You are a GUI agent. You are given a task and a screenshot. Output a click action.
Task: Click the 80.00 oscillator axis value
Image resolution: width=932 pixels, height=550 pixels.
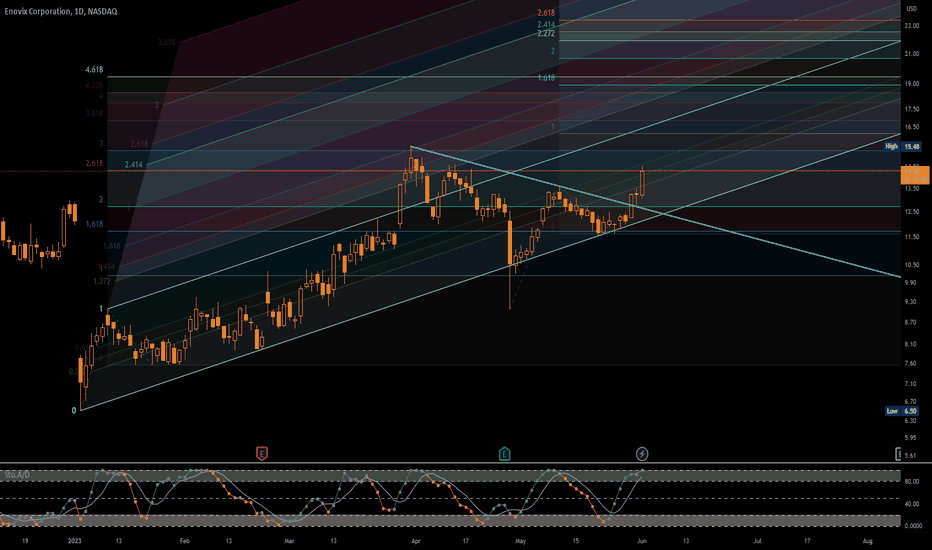click(912, 482)
